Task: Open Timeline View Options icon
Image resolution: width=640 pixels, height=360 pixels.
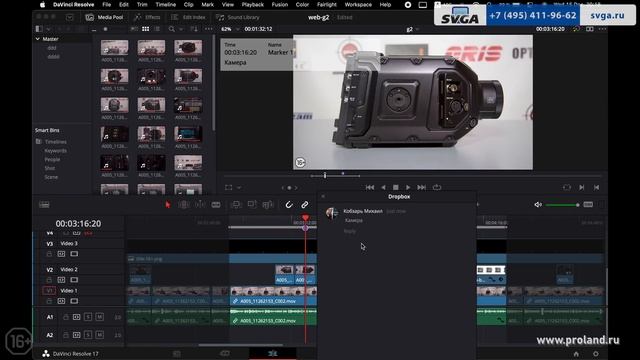Action: coord(44,204)
